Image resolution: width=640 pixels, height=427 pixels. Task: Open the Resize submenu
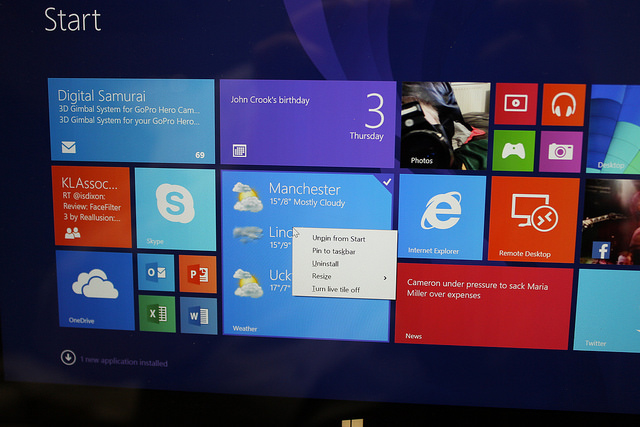345,276
